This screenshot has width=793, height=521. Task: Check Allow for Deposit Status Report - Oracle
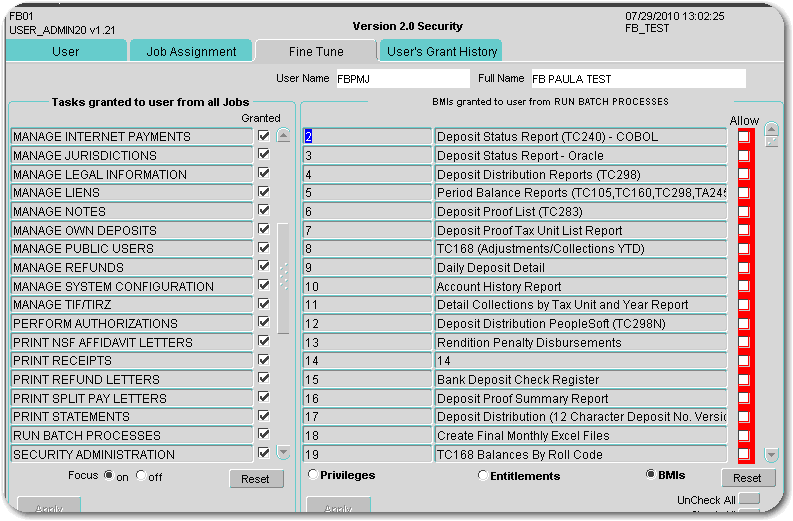744,155
